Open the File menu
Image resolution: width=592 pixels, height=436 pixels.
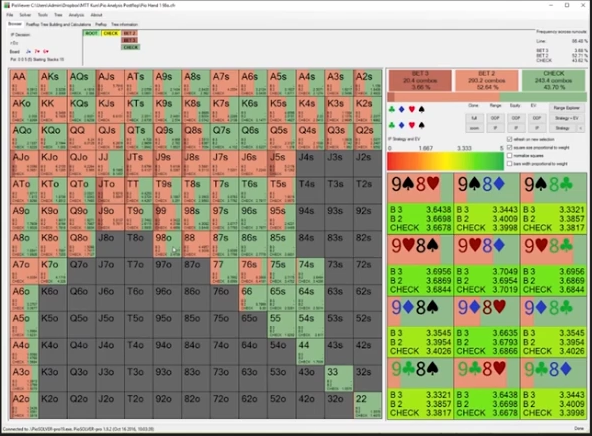10,15
